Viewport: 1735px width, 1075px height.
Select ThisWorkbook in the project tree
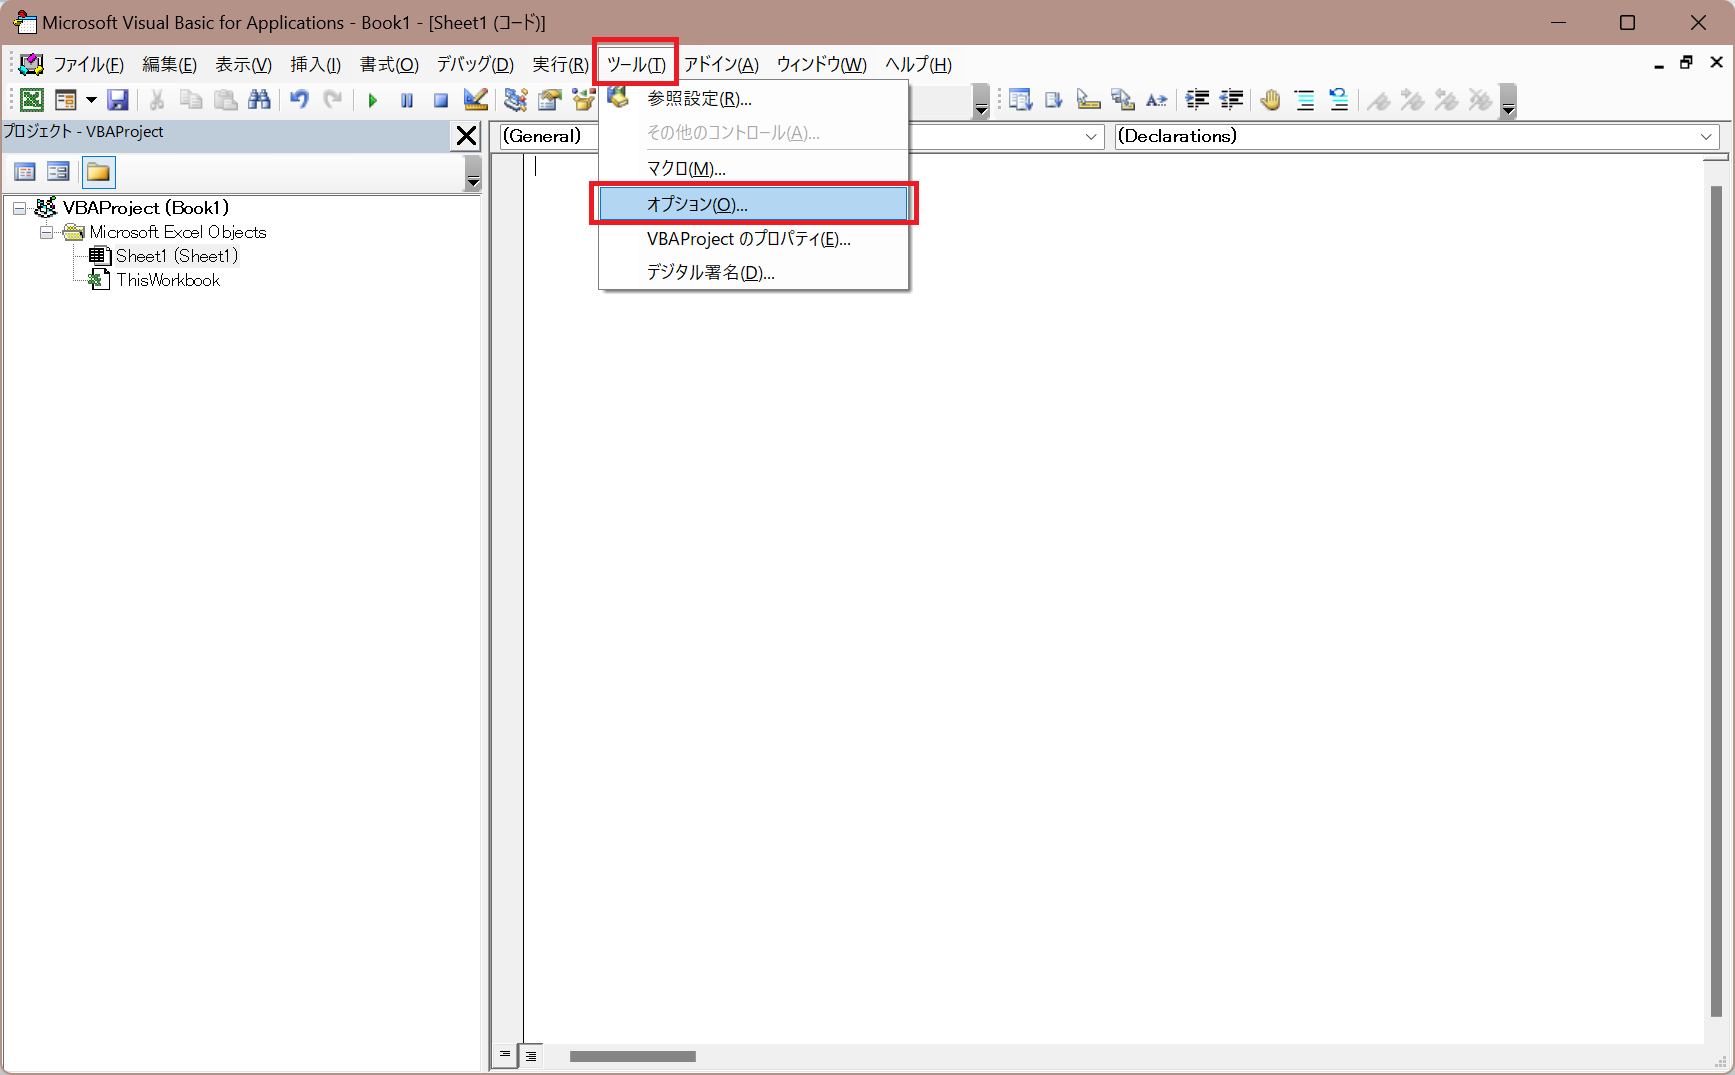(167, 280)
